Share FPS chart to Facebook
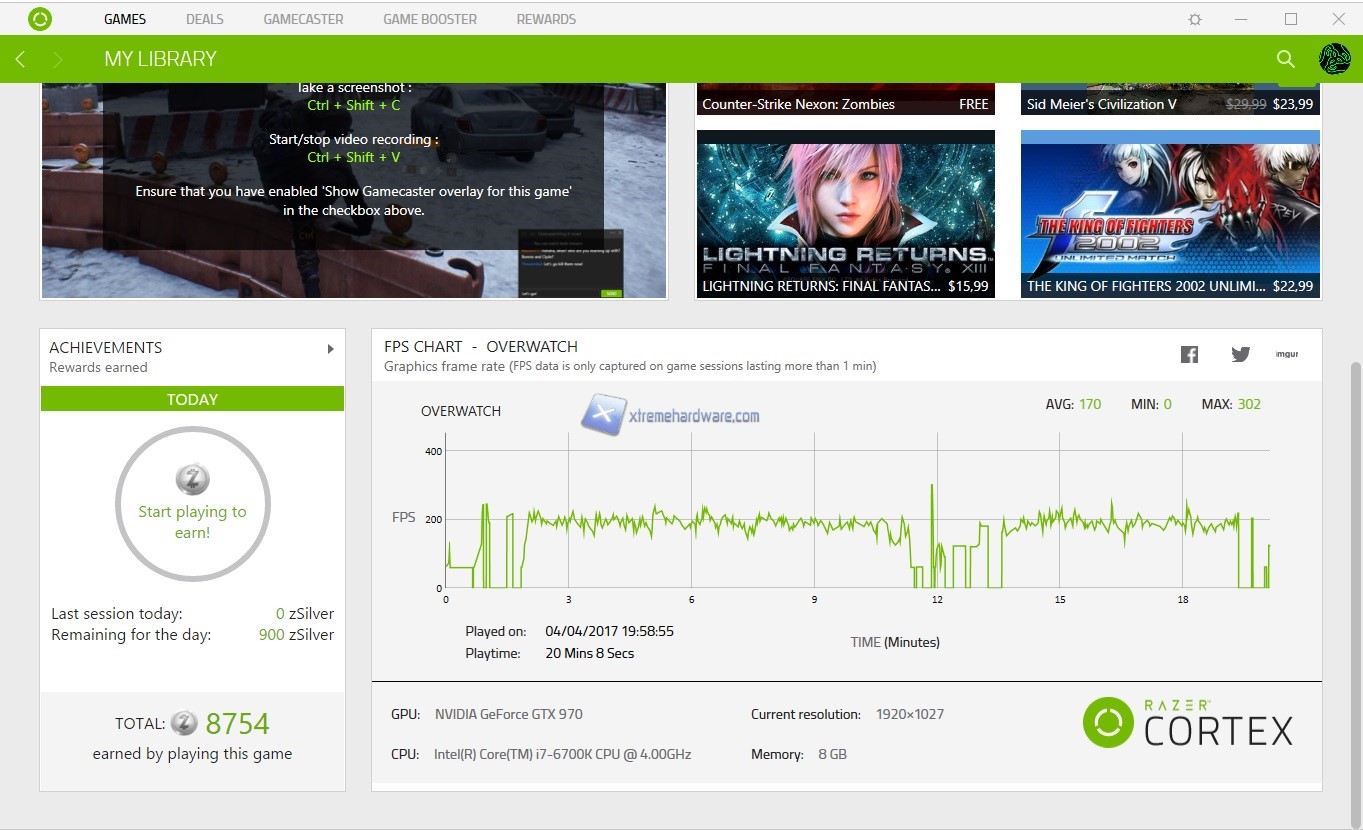The width and height of the screenshot is (1363, 830). pyautogui.click(x=1189, y=354)
